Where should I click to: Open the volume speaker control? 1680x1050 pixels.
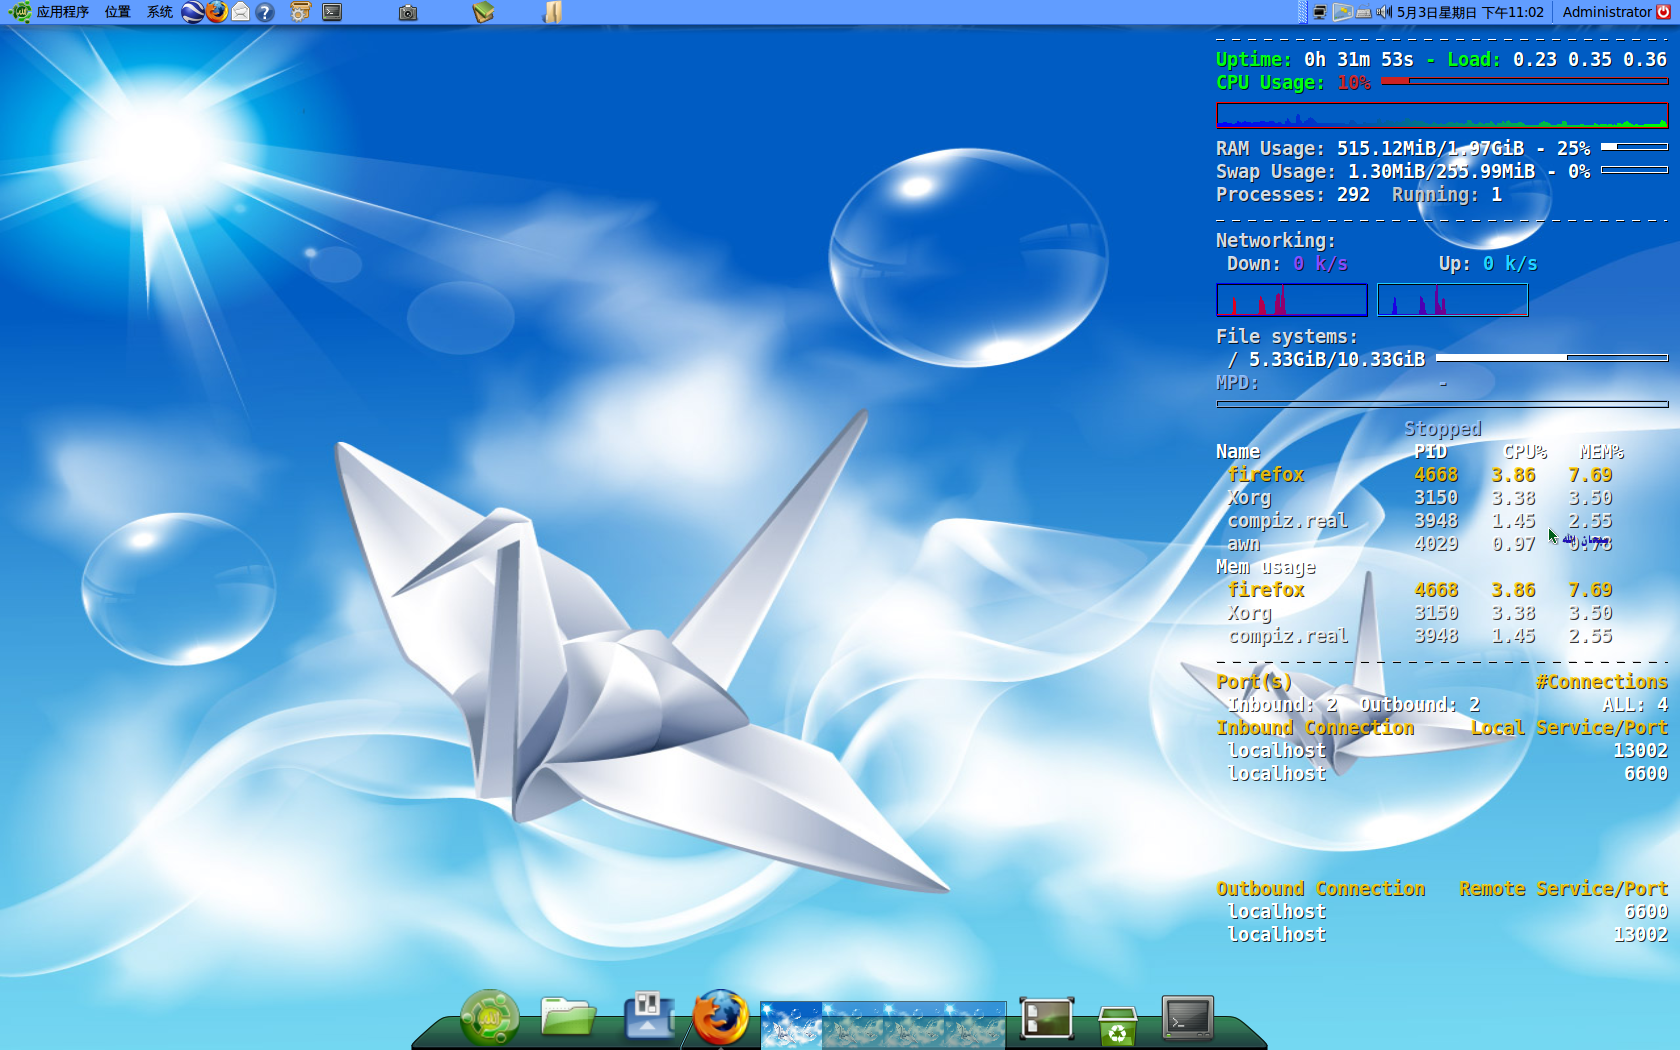[1384, 12]
